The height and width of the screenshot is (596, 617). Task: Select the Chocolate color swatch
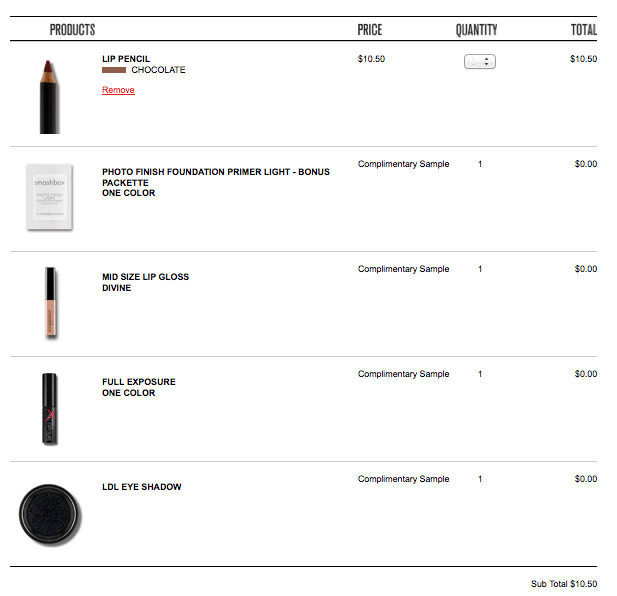click(113, 71)
